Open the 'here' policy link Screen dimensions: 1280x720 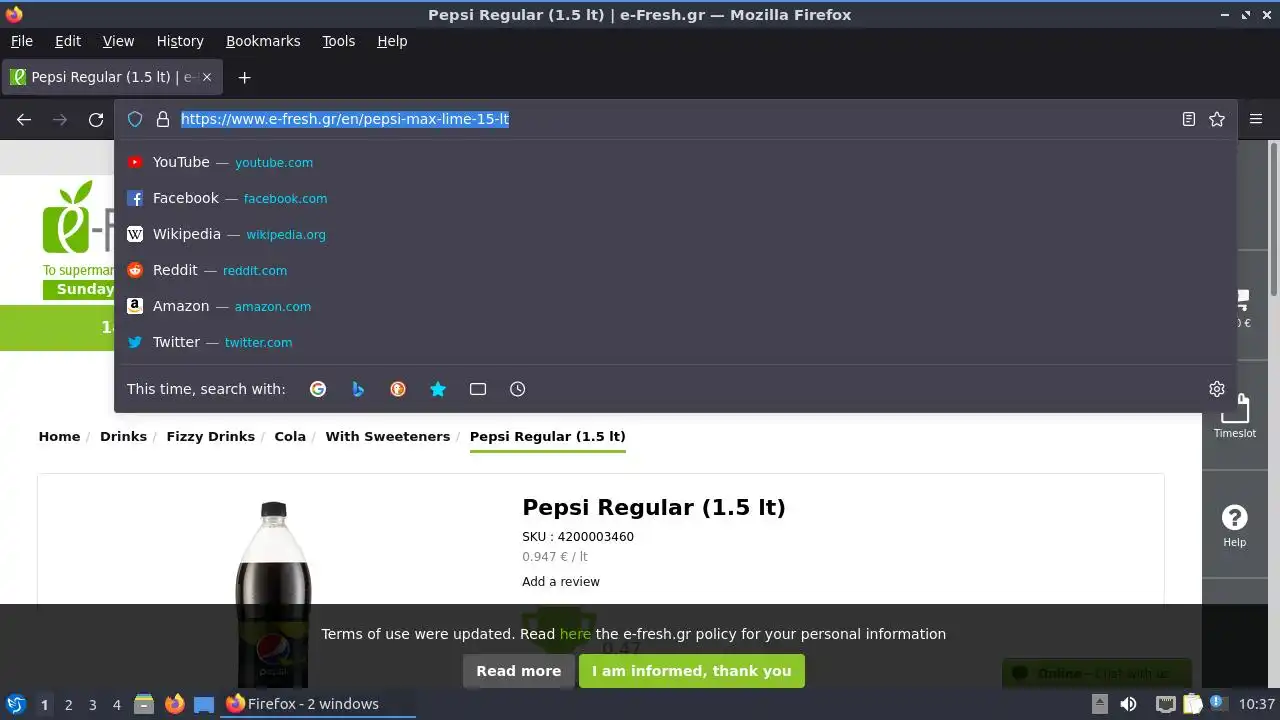[575, 634]
